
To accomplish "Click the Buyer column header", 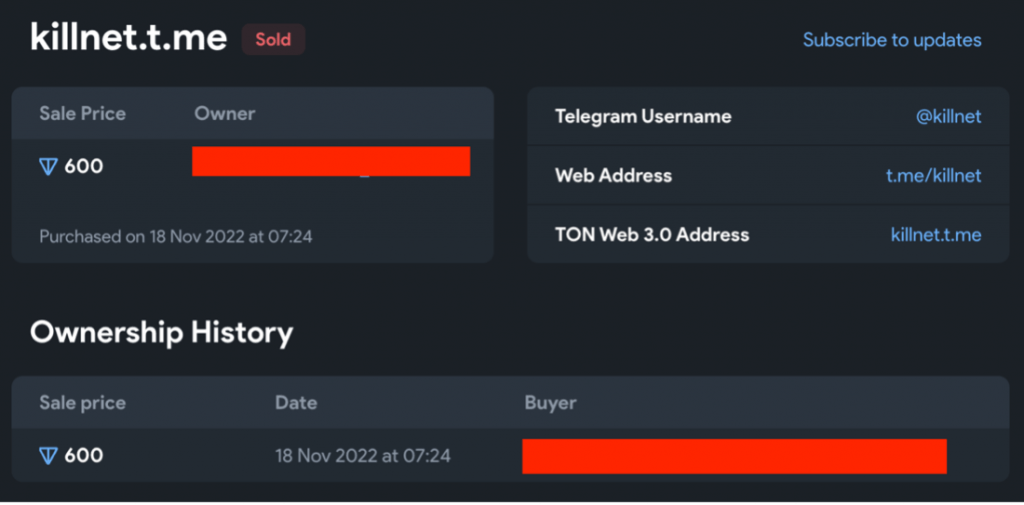I will (551, 403).
